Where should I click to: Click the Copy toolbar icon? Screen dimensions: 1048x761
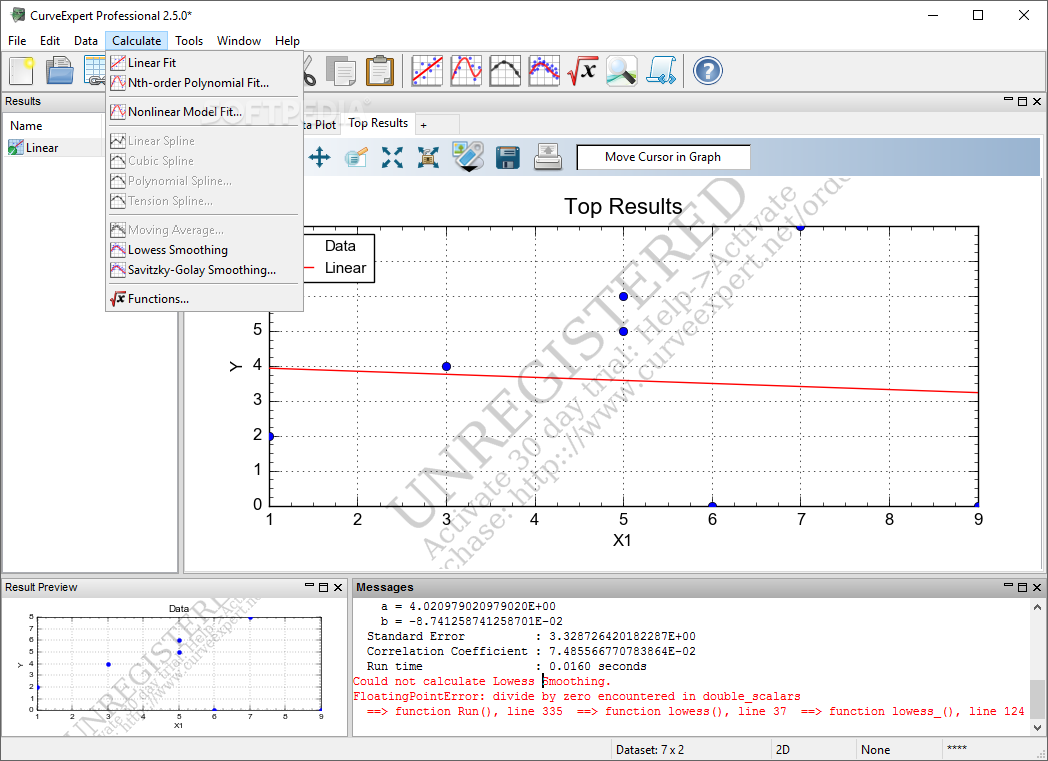(341, 71)
